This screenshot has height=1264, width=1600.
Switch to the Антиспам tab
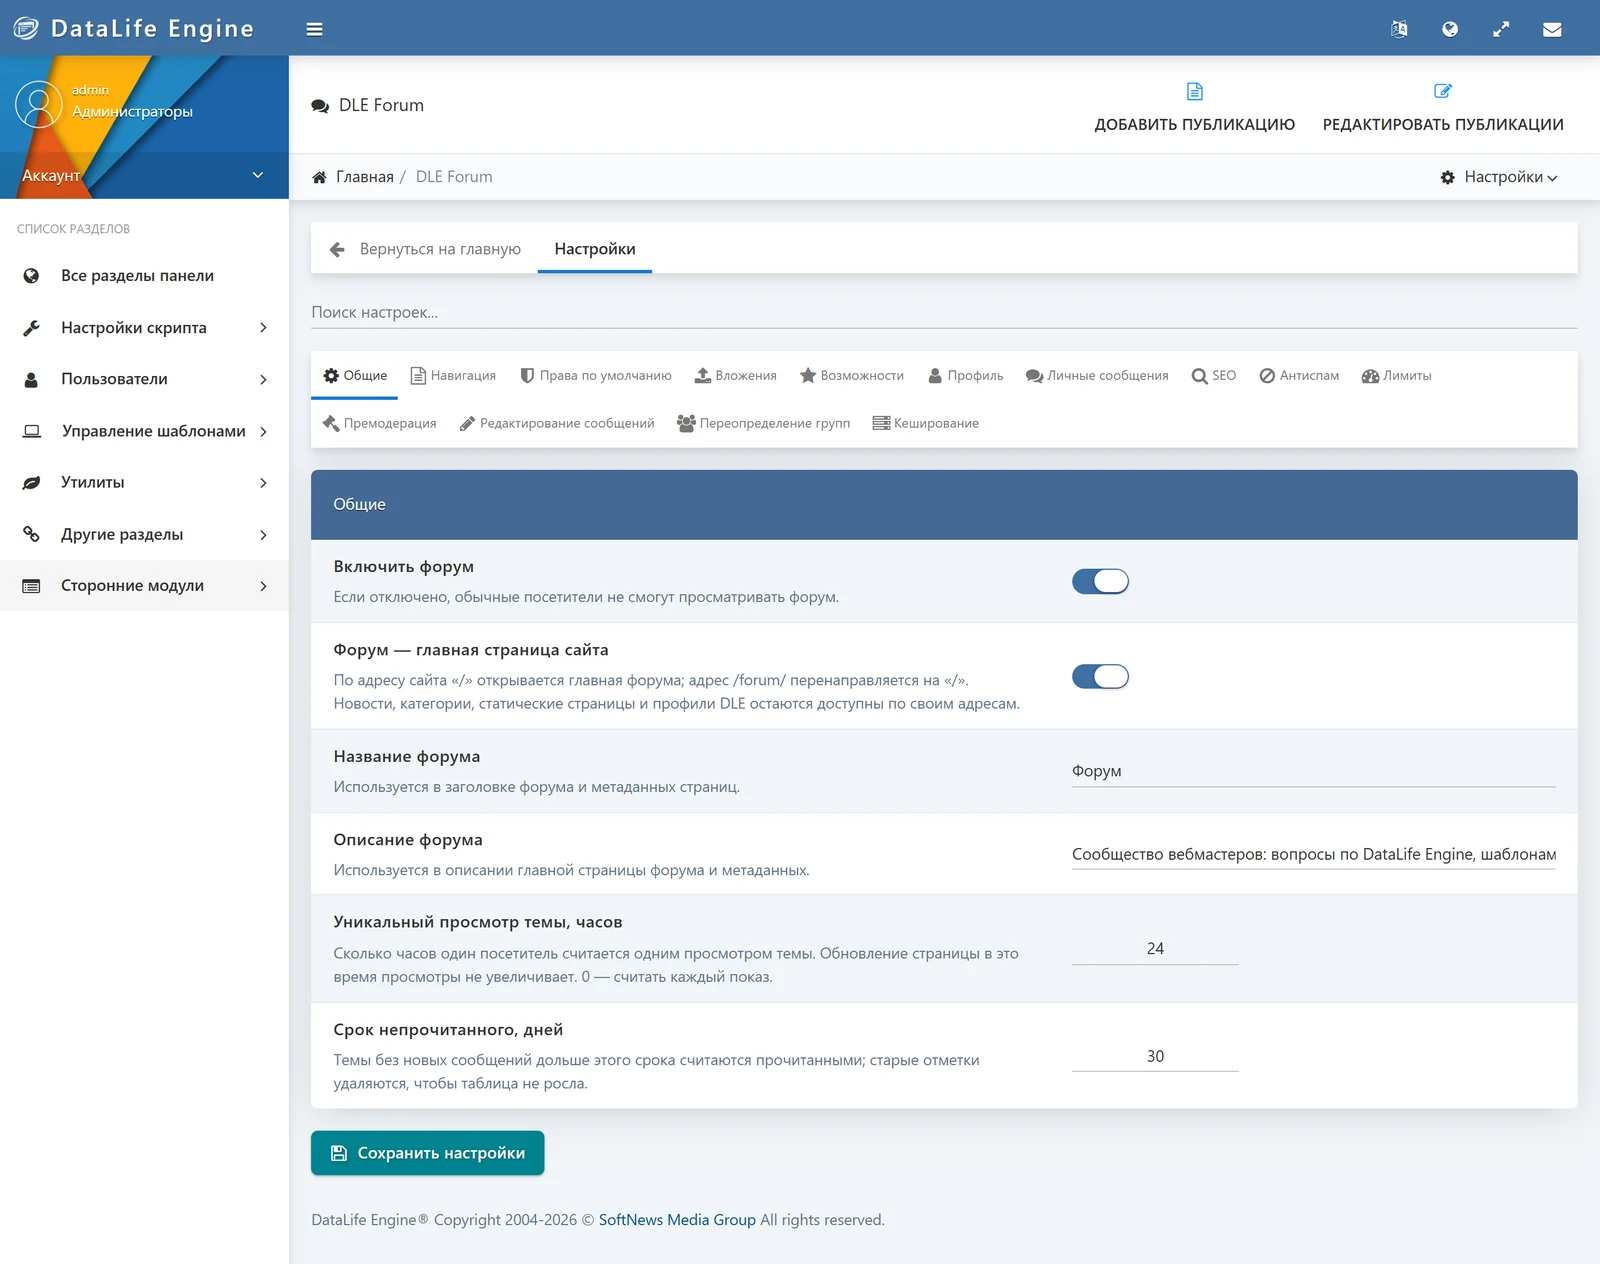click(x=1299, y=376)
